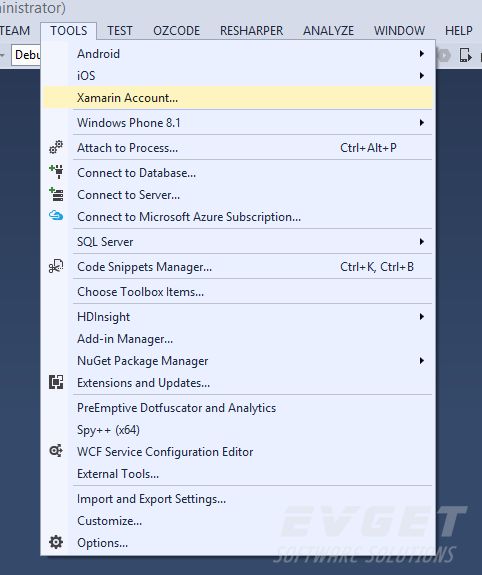Select Xamarin Account menu entry

tap(238, 98)
